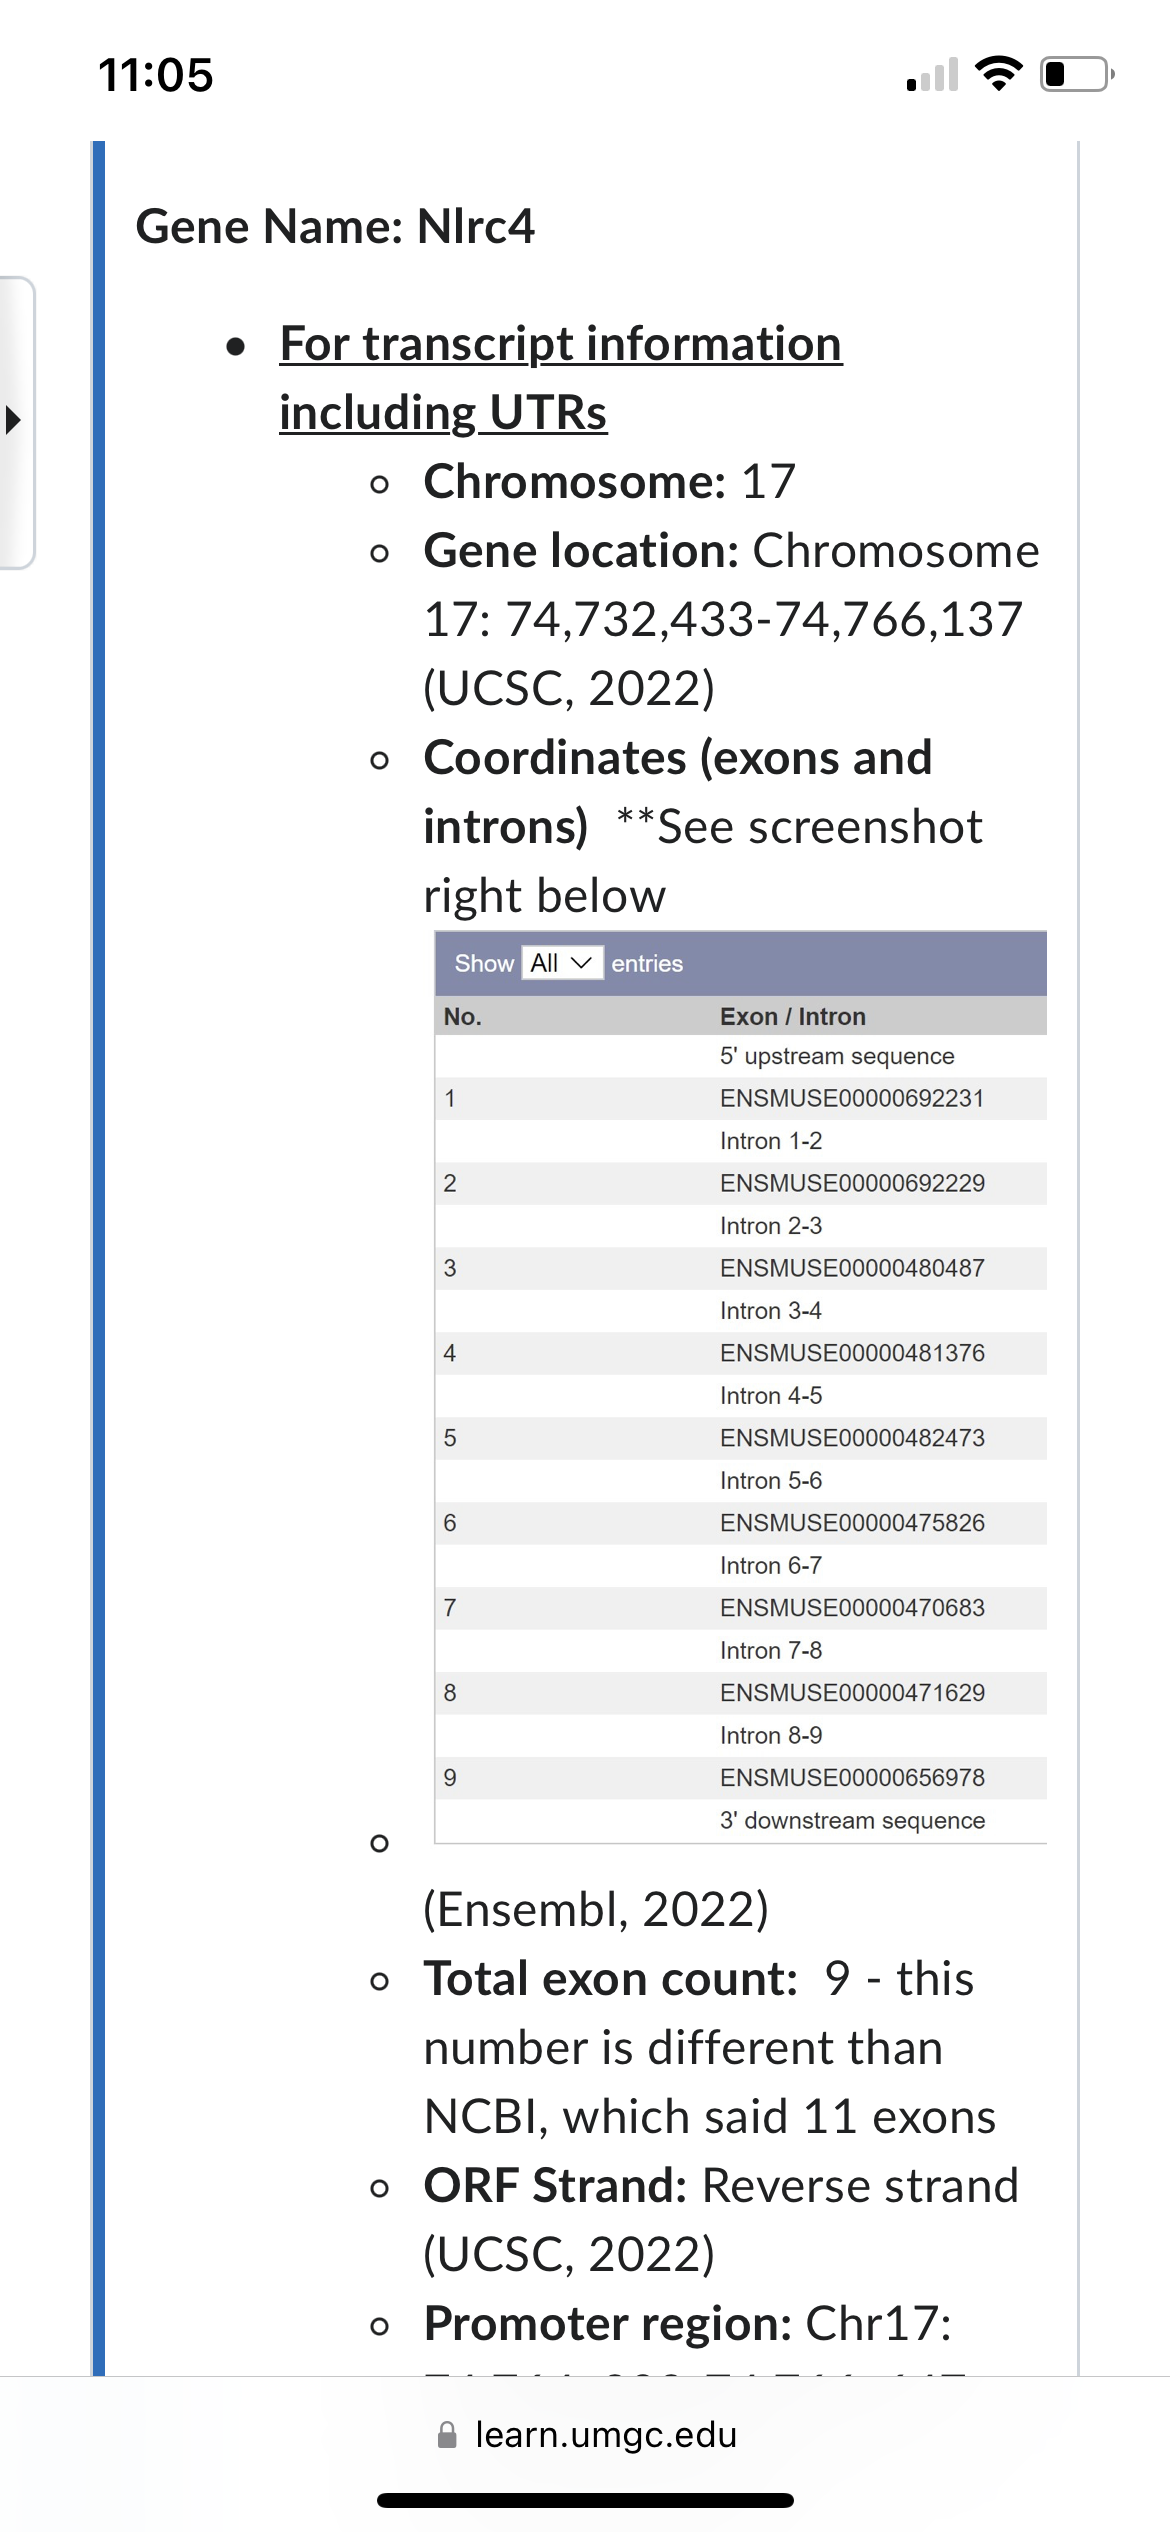
Task: Open the 'For transcript information' link
Action: [x=561, y=344]
